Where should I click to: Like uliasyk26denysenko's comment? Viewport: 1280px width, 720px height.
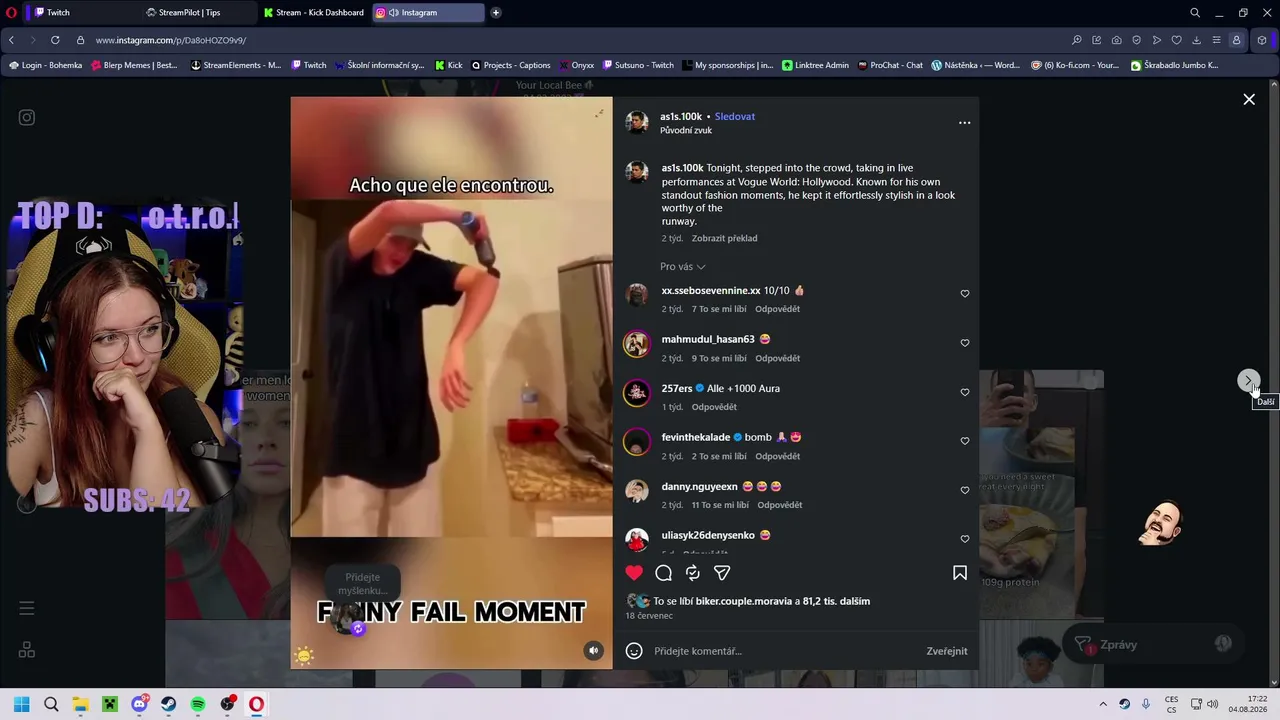pos(965,539)
